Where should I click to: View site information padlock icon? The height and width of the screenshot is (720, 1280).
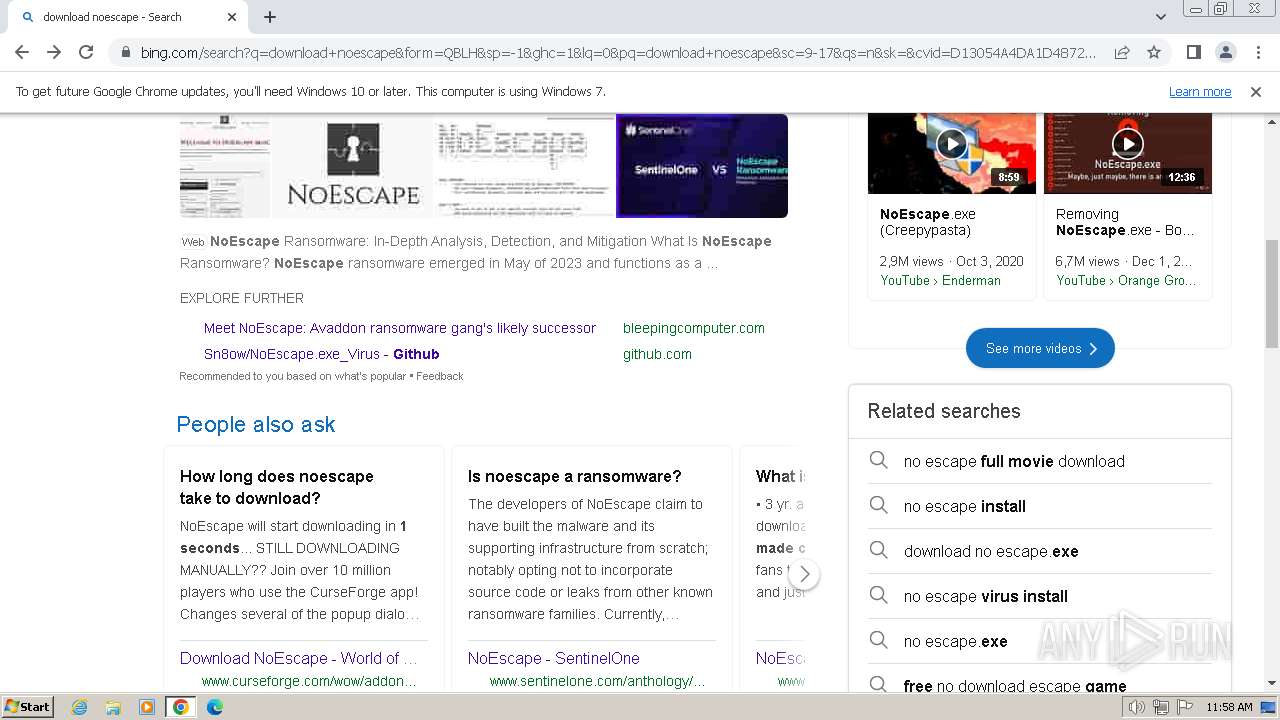tap(125, 52)
